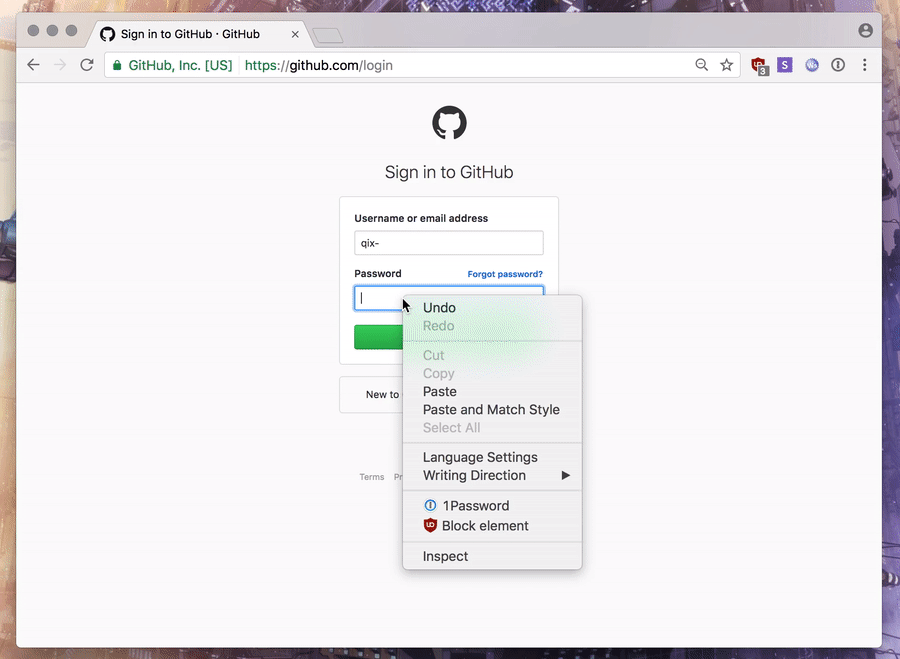900x659 pixels.
Task: Open the purple S extension icon
Action: (785, 65)
